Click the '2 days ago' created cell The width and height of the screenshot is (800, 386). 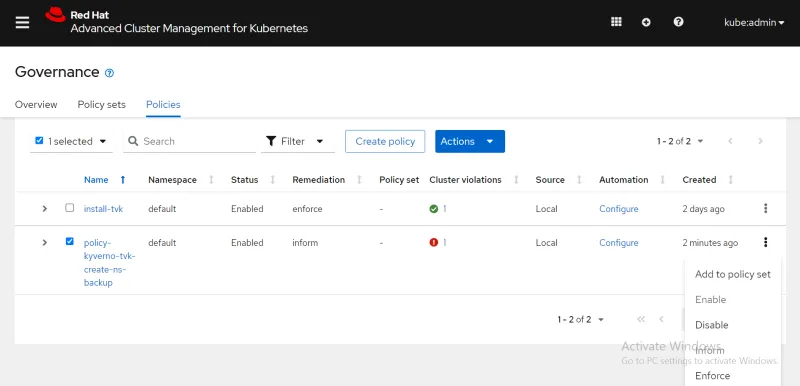coord(704,209)
